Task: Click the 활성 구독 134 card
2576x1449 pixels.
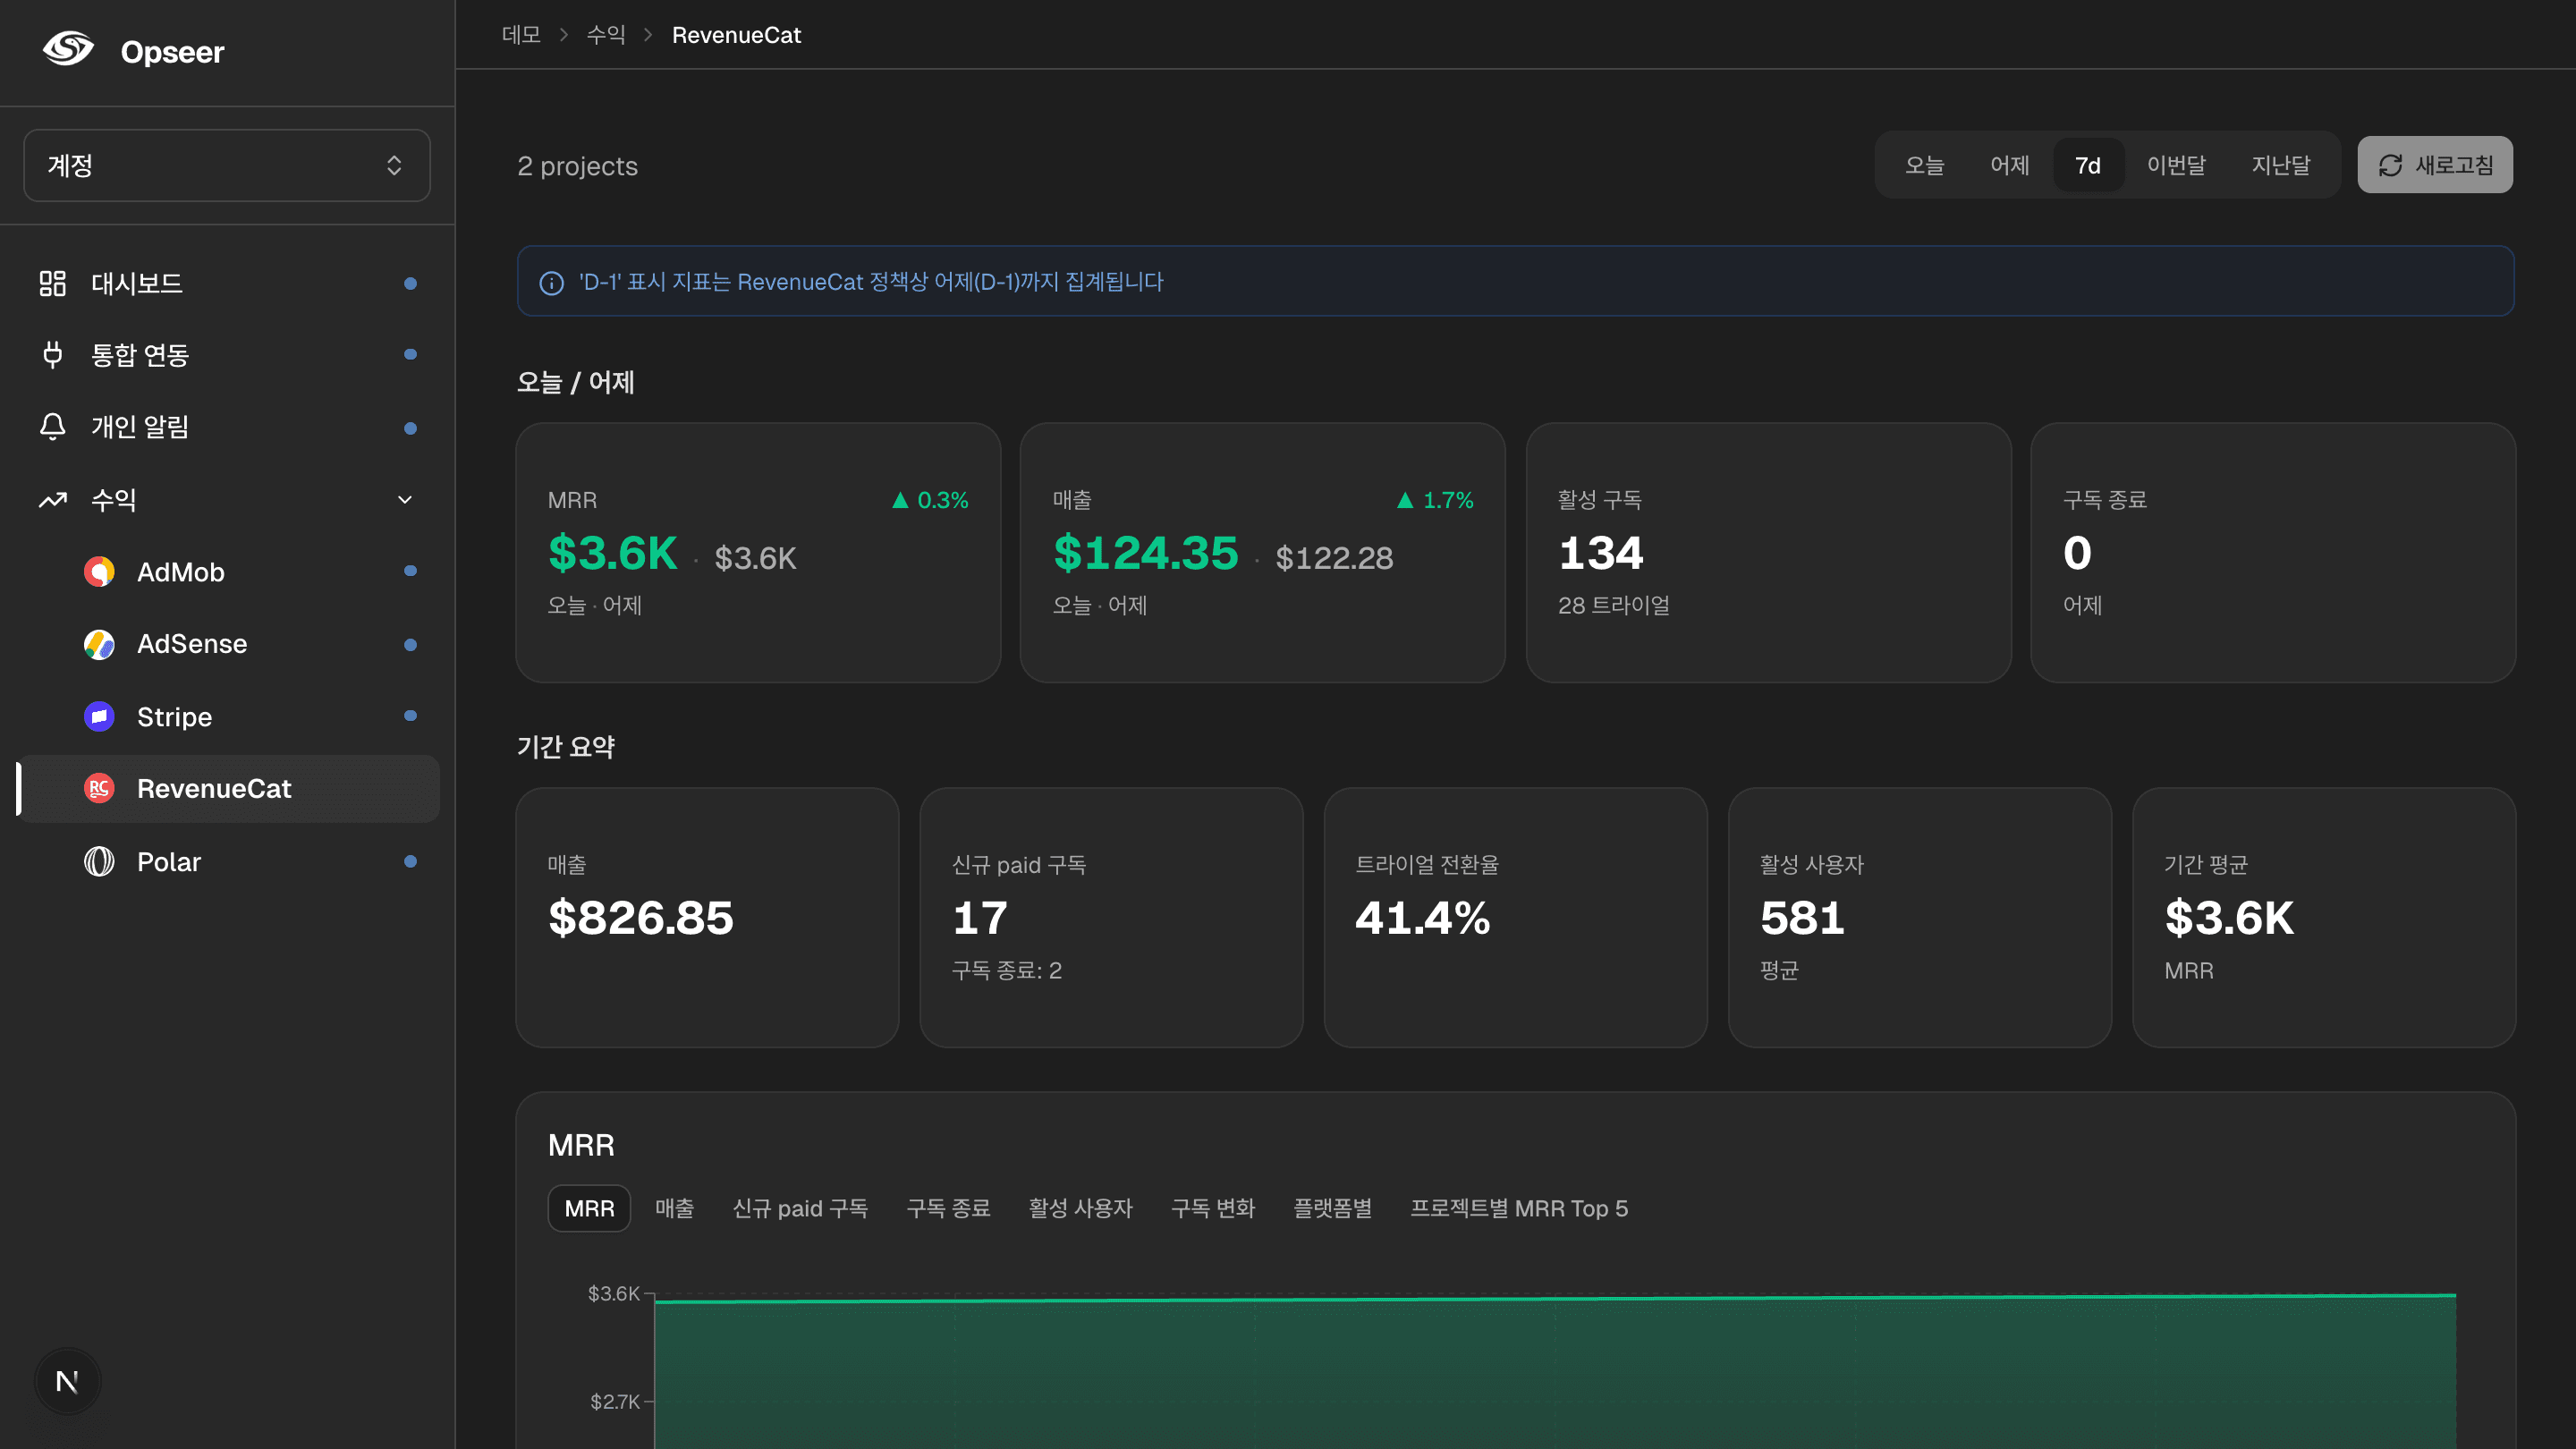Action: pos(1768,552)
